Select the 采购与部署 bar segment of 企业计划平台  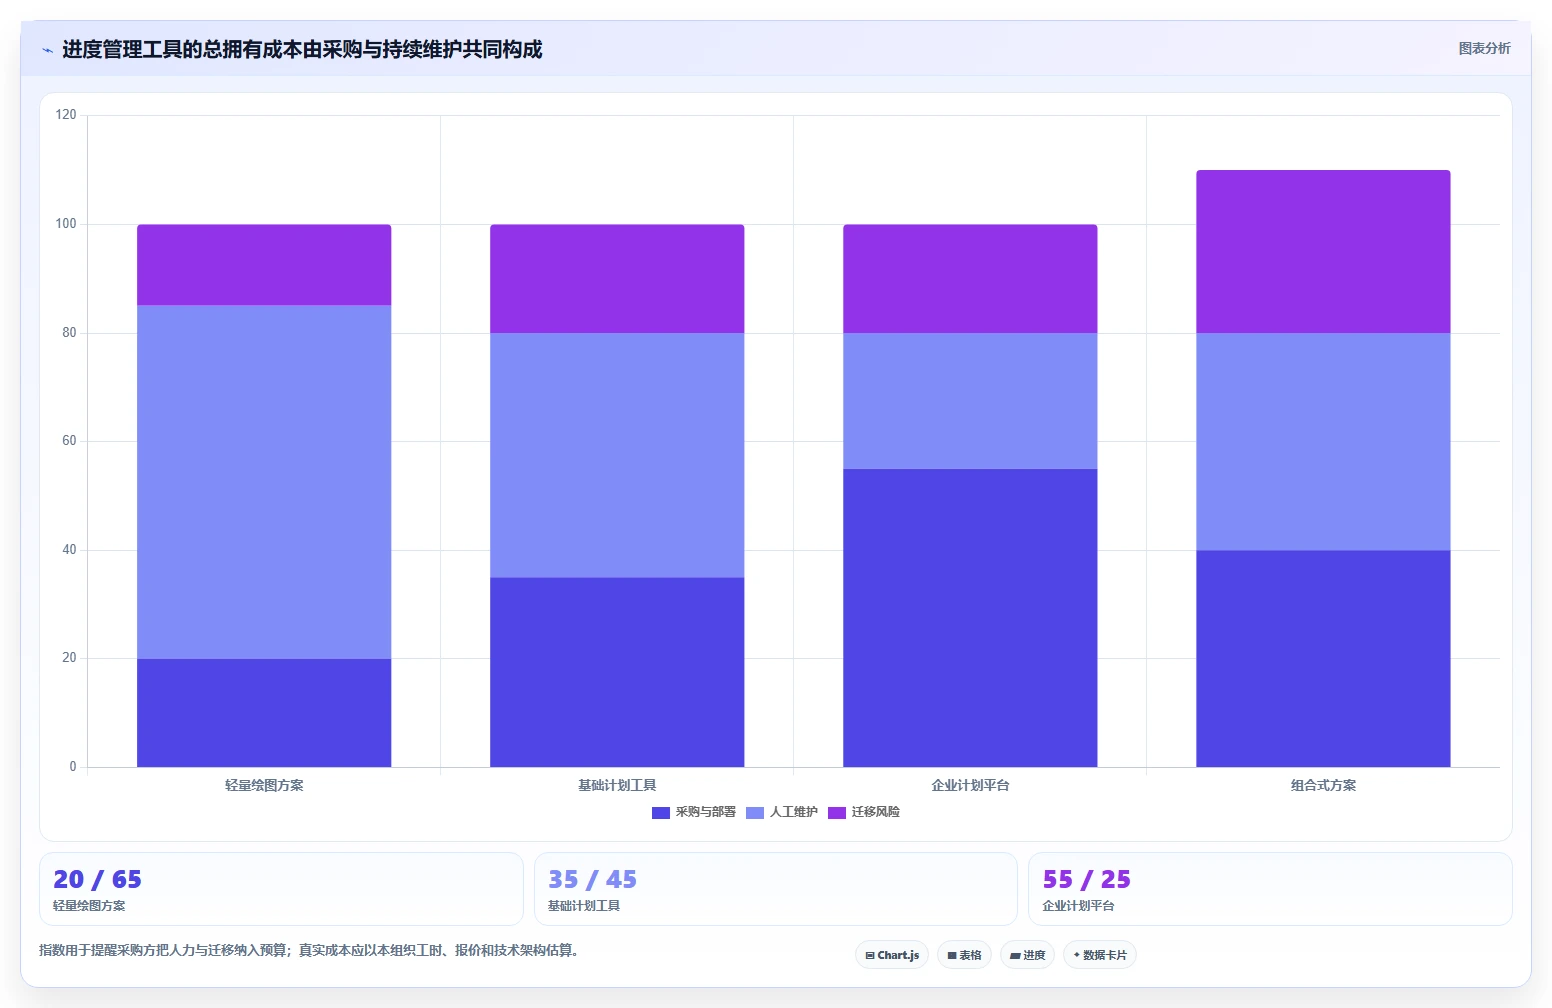click(x=970, y=618)
